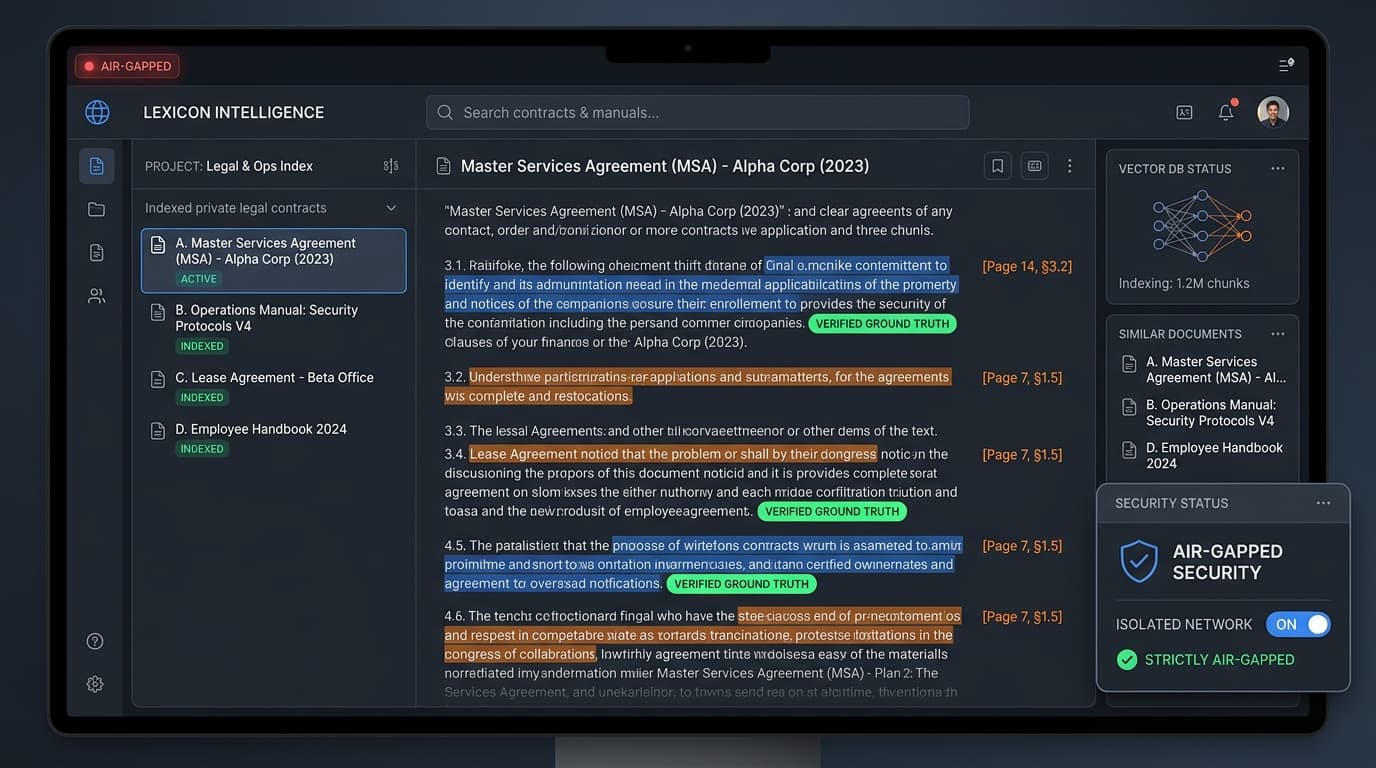This screenshot has height=768, width=1376.
Task: Open similar doc D. Employee Handbook 2024
Action: (1205, 455)
